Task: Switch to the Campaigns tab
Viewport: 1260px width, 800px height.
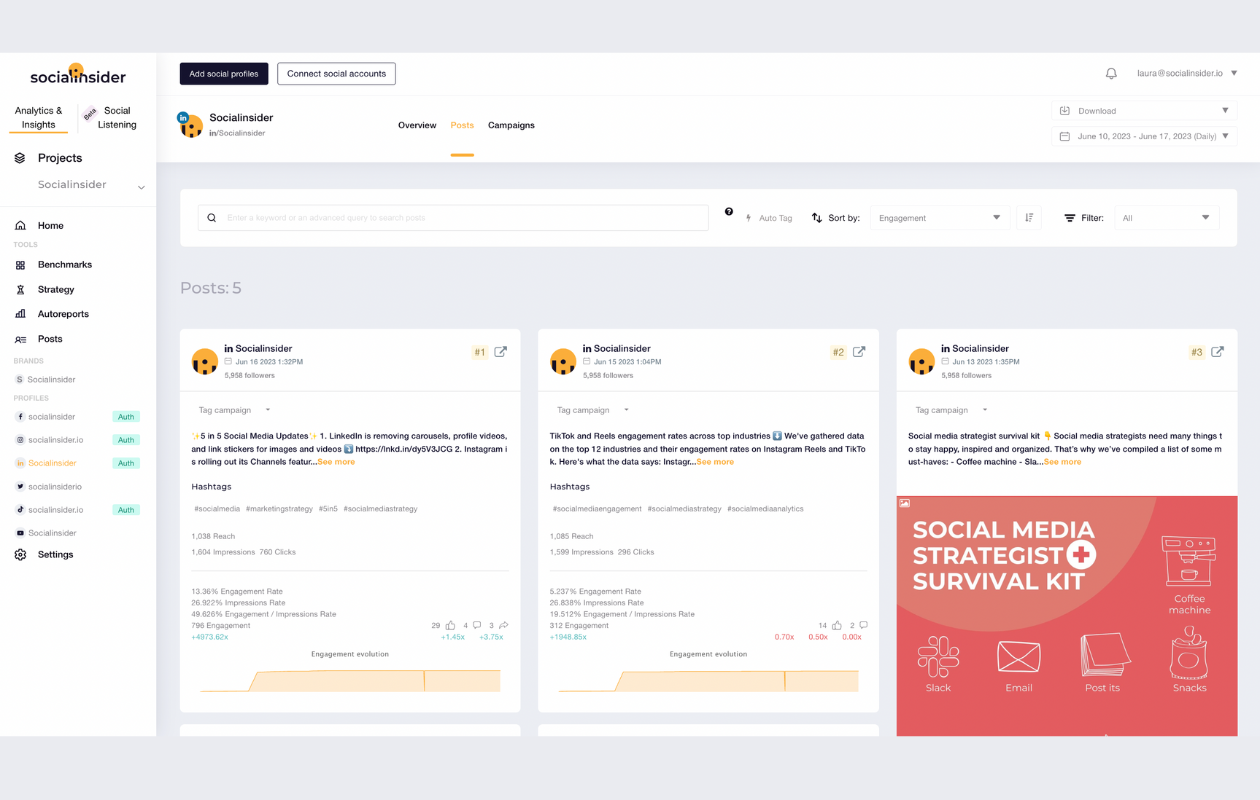Action: click(511, 125)
